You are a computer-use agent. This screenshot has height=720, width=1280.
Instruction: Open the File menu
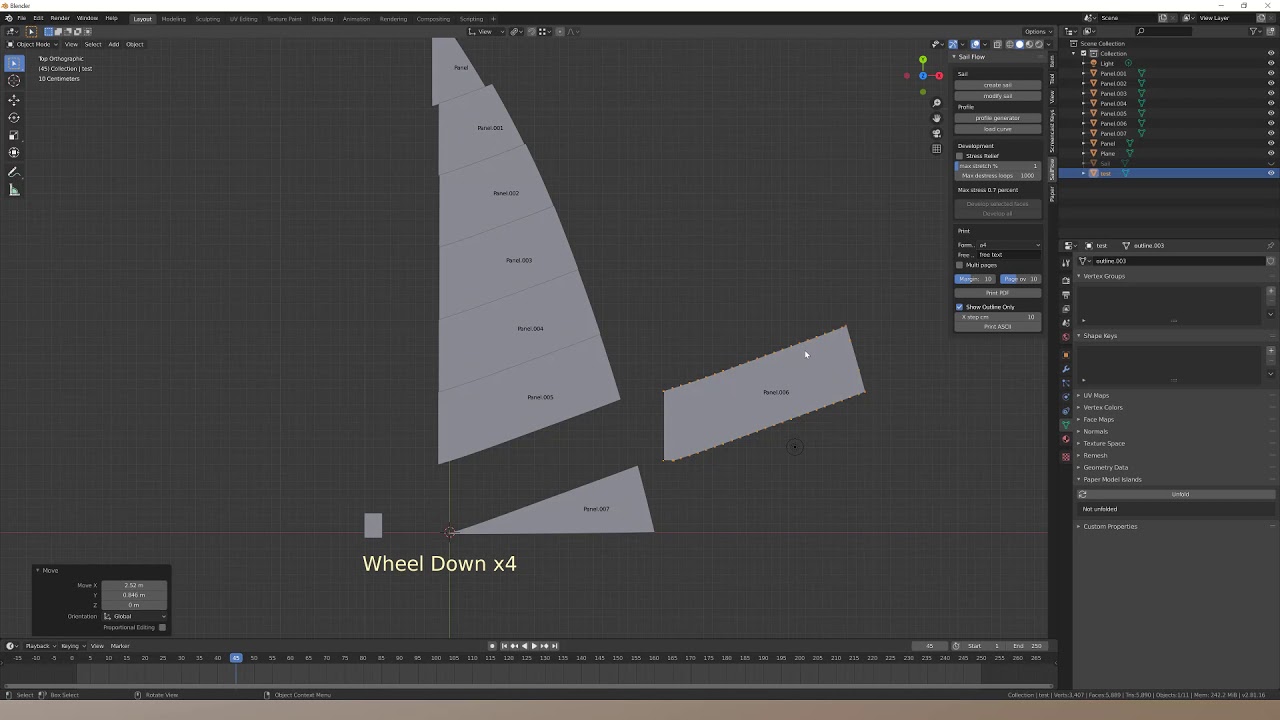[21, 18]
